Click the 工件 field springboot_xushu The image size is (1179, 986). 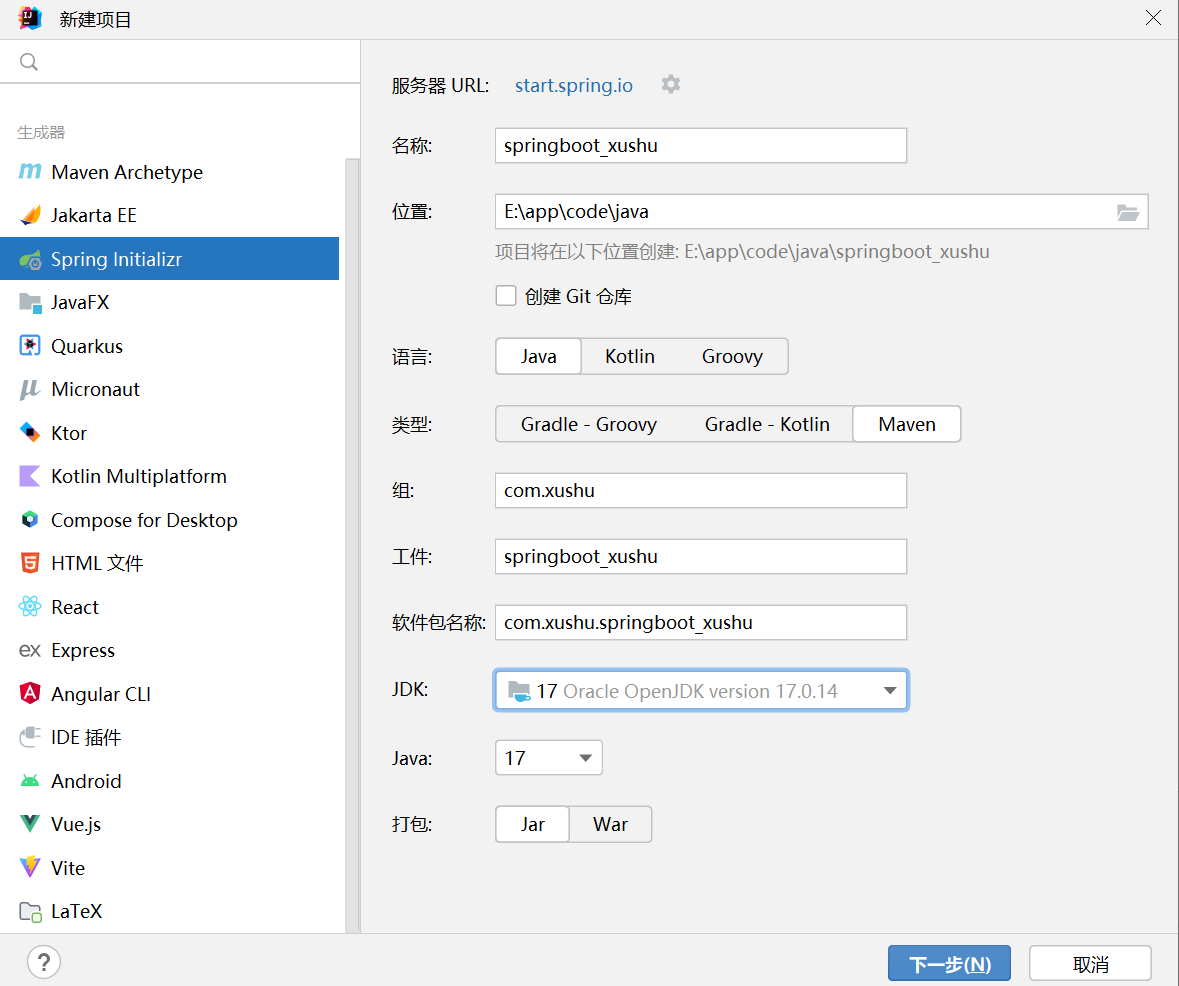tap(701, 557)
